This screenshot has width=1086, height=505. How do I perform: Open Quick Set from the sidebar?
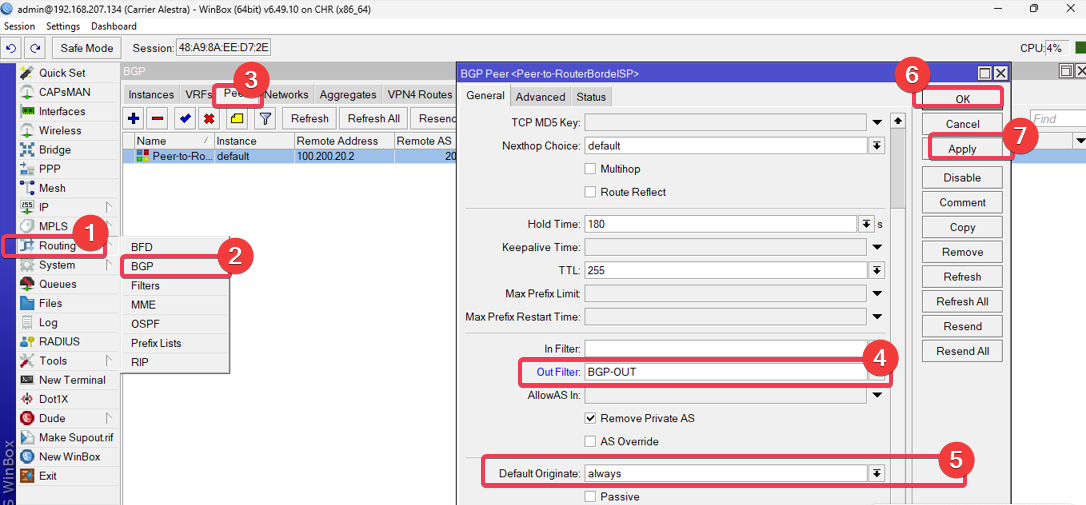62,73
